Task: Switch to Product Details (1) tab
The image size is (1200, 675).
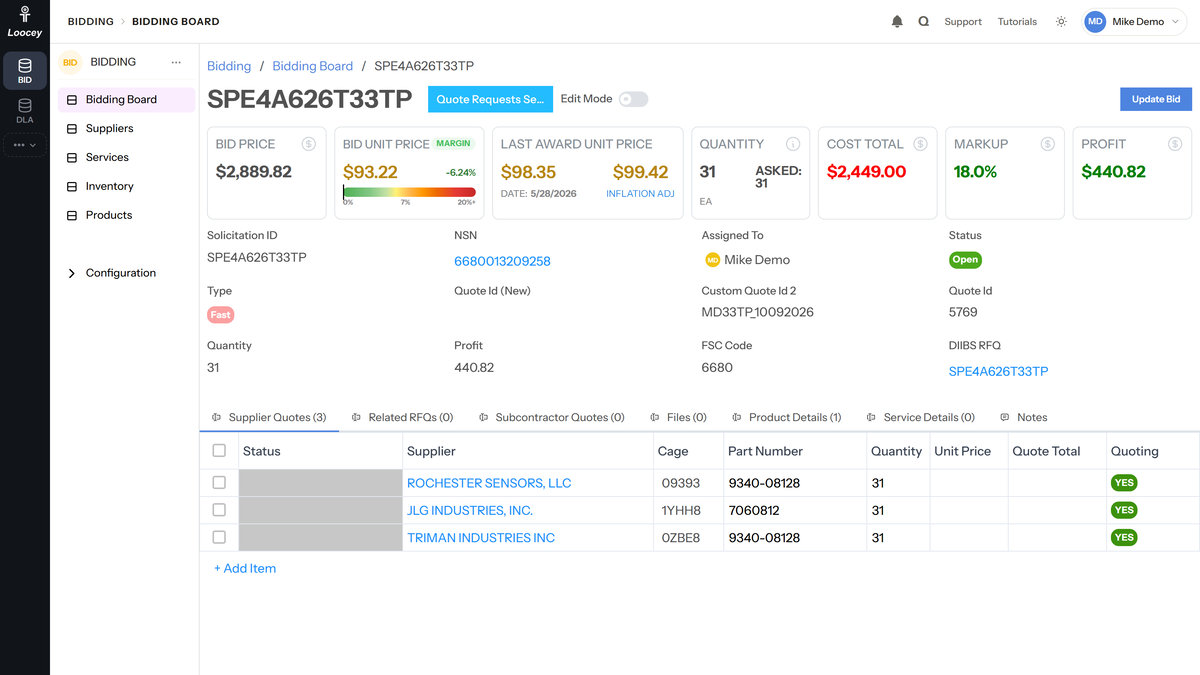Action: (x=786, y=417)
